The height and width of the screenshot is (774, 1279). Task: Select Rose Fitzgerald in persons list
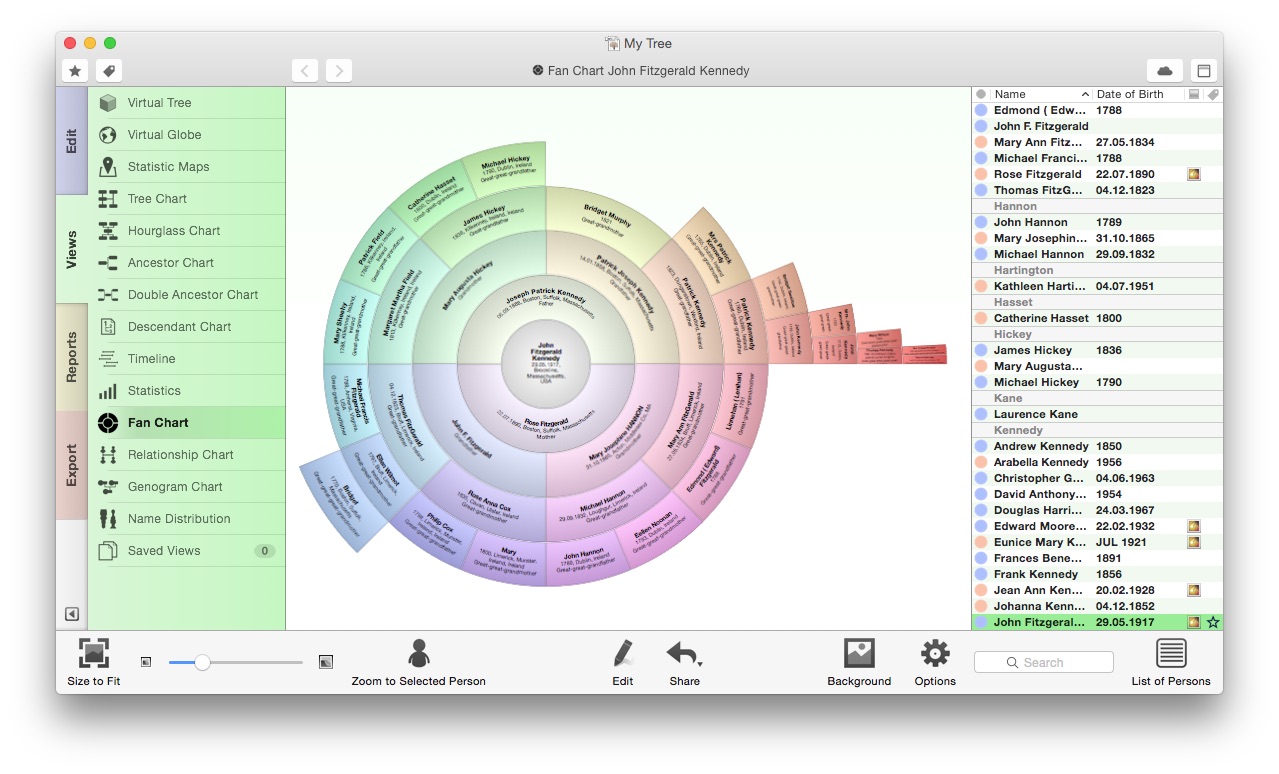click(x=1097, y=174)
